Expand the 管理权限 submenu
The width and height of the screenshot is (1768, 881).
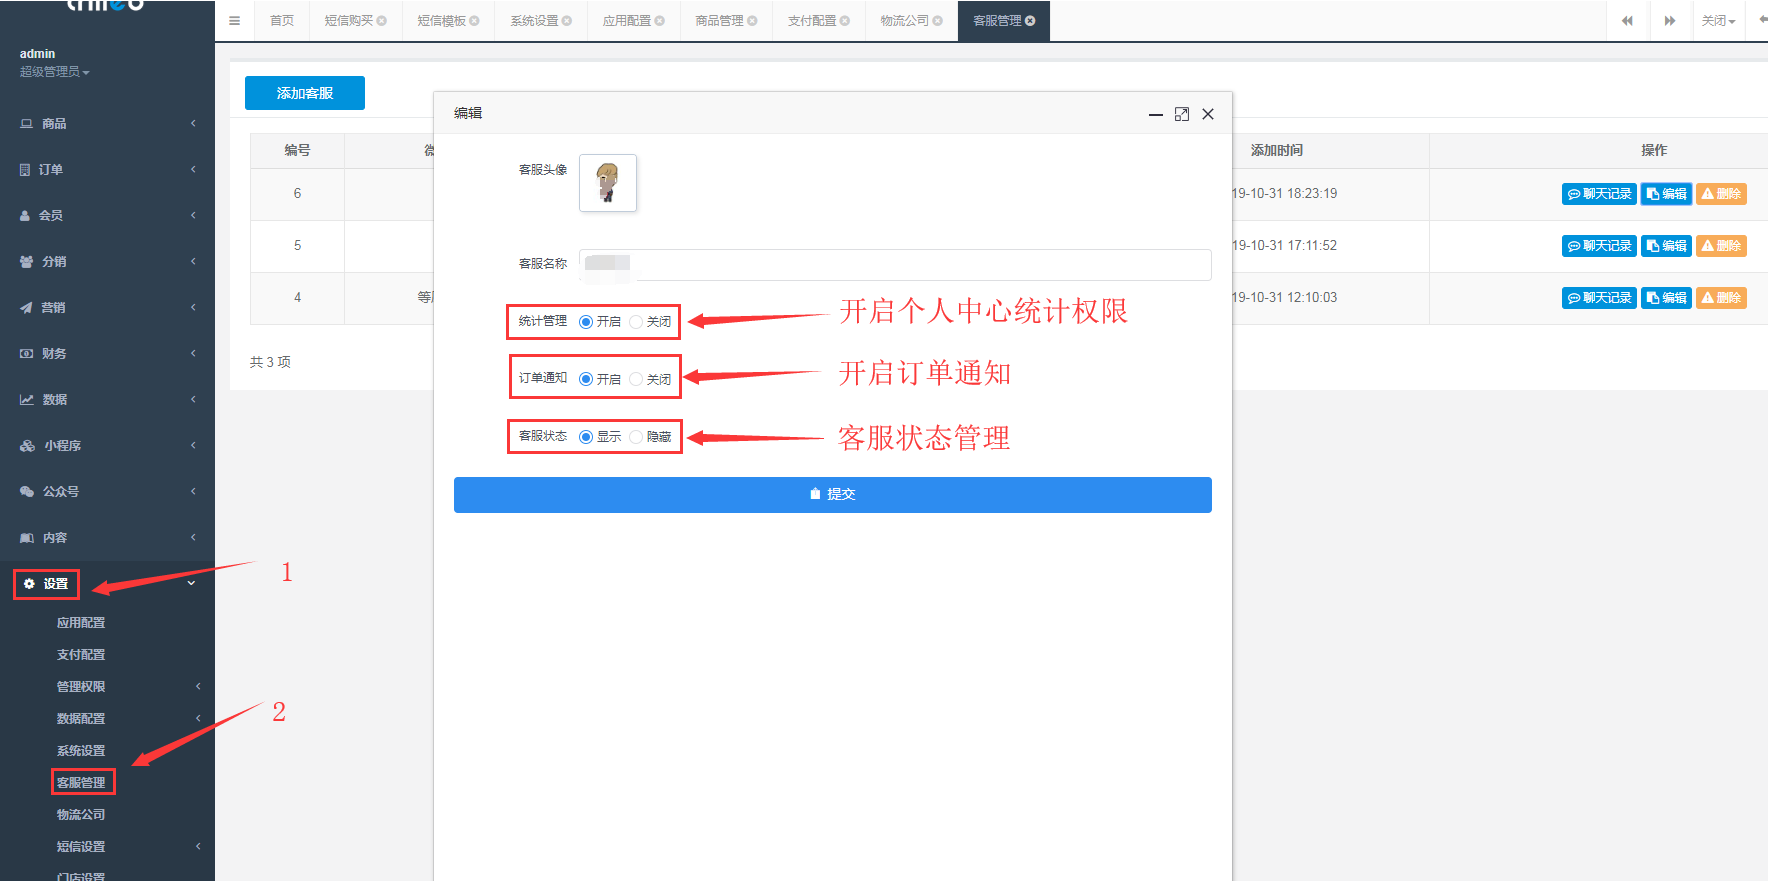(198, 686)
